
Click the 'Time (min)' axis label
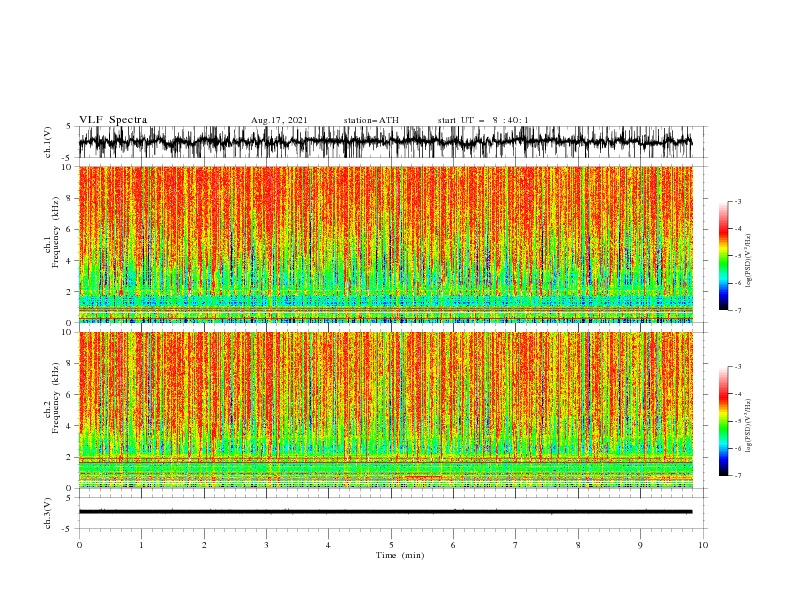coord(400,555)
